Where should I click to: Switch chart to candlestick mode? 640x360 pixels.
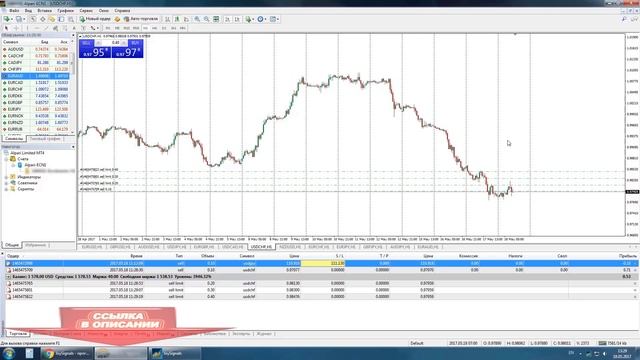[177, 19]
